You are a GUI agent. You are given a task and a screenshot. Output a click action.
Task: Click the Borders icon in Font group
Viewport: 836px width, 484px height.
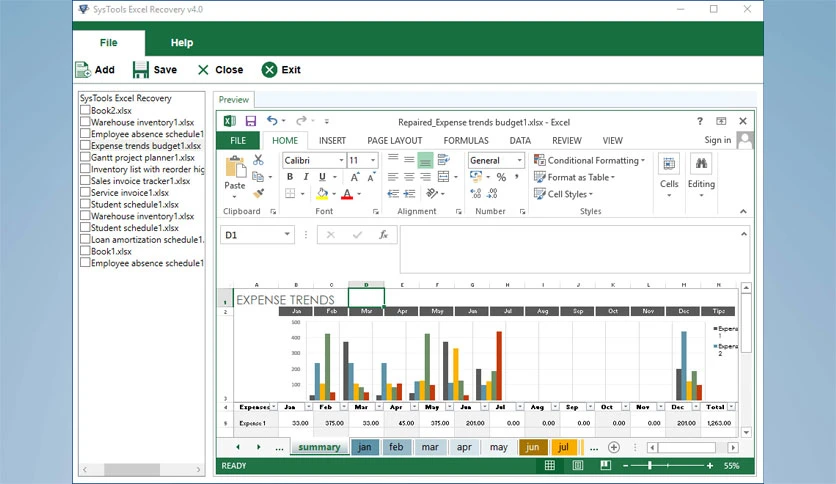(290, 193)
